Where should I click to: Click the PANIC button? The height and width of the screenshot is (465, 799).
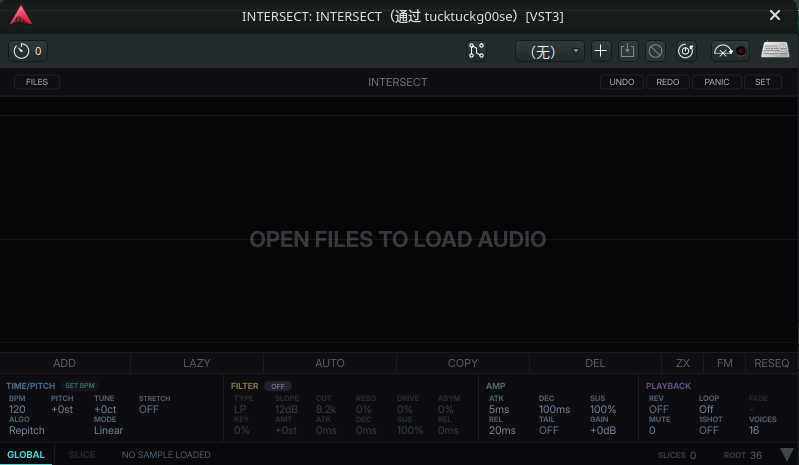point(716,82)
